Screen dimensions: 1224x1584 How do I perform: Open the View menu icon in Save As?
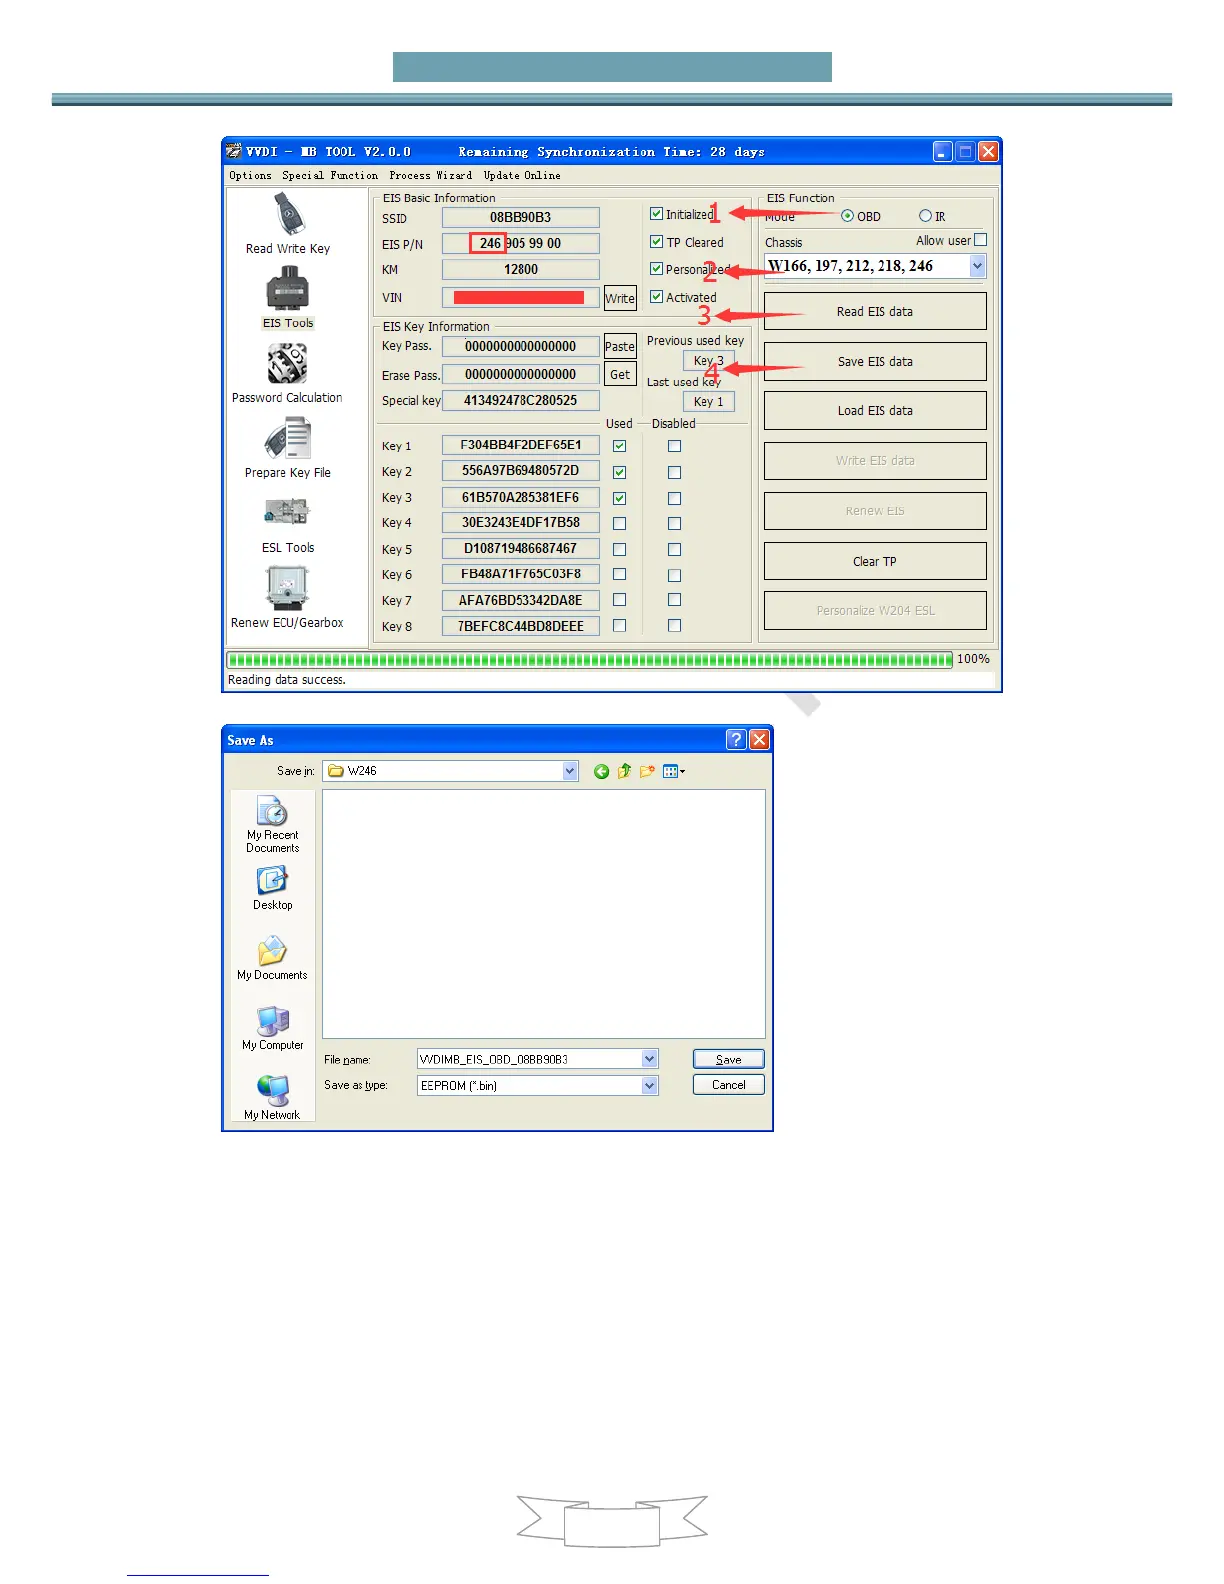[674, 771]
